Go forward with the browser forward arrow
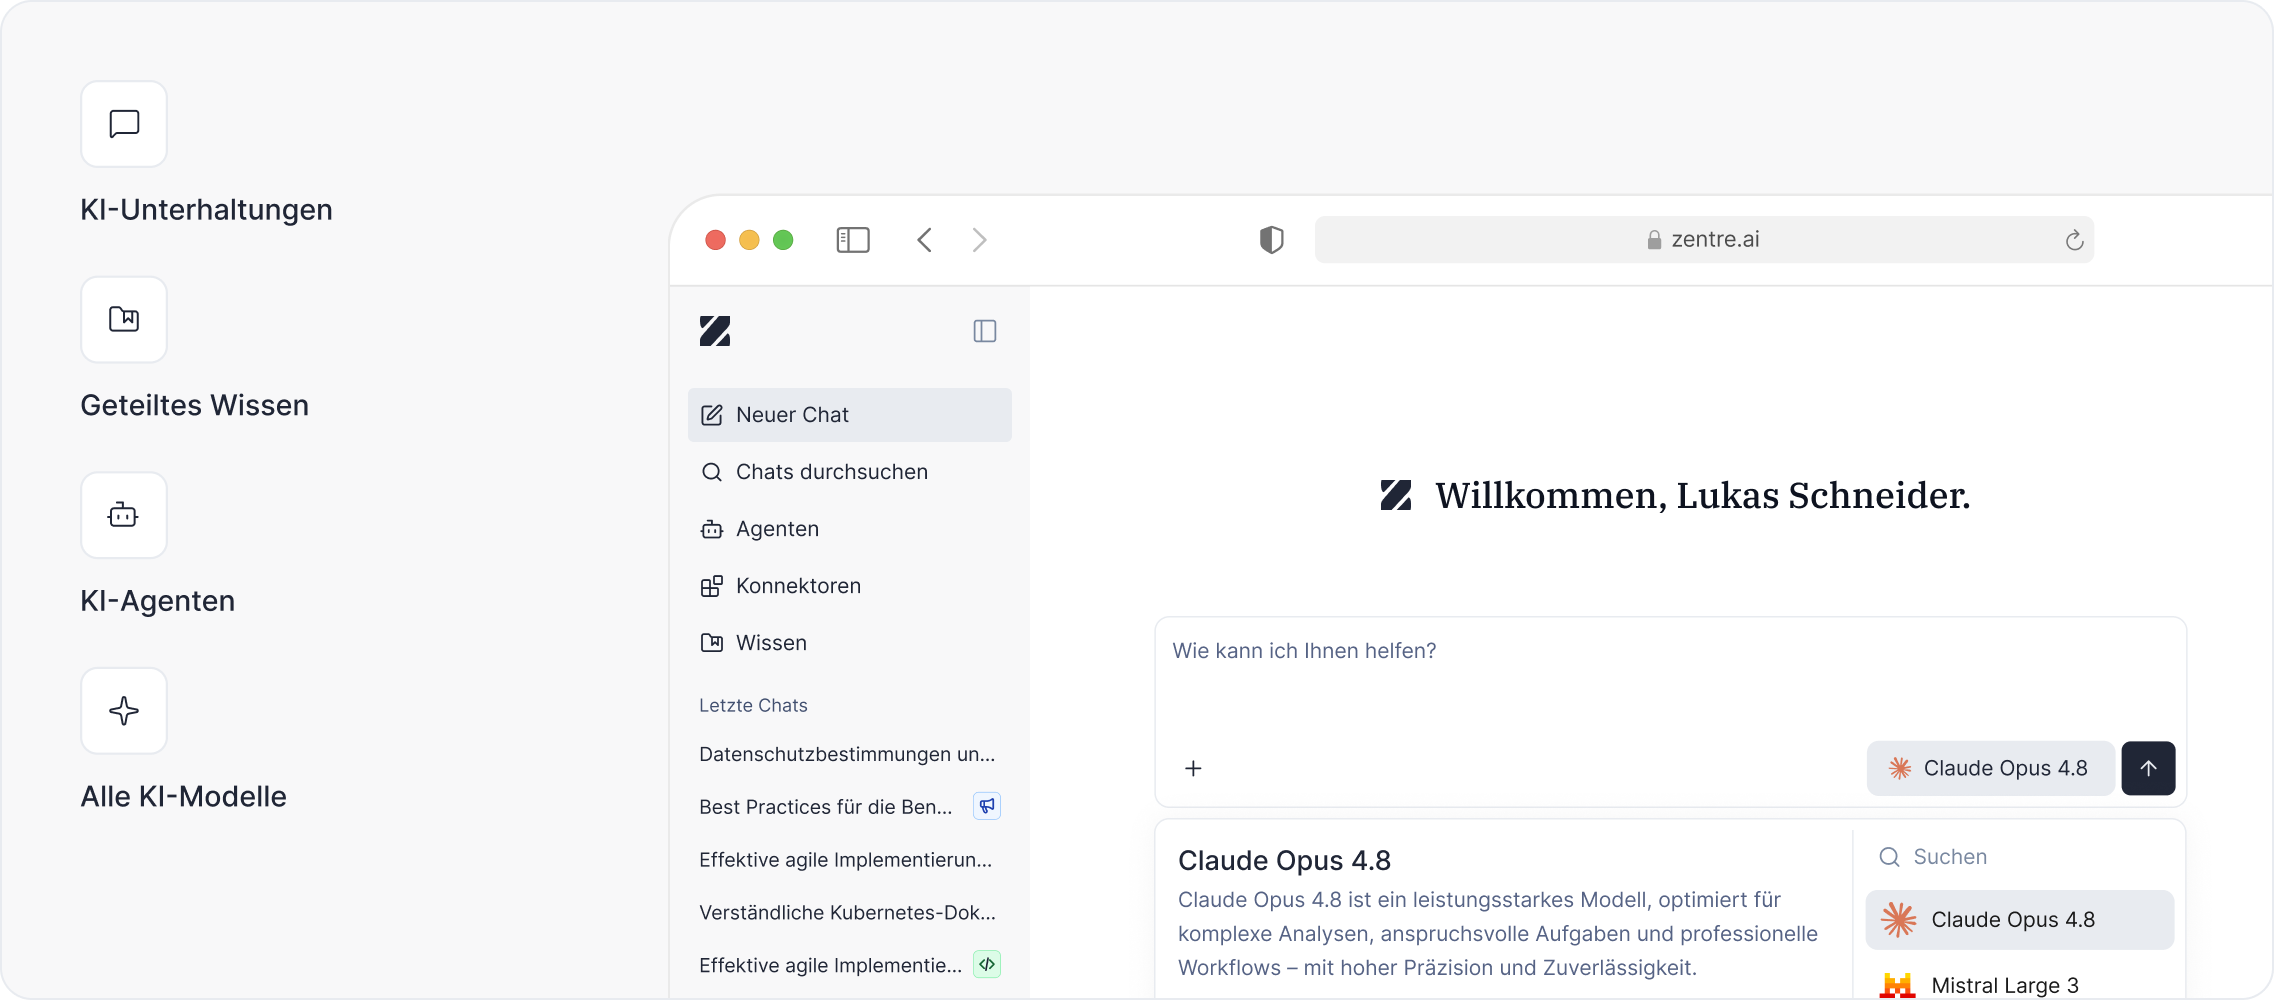The height and width of the screenshot is (1000, 2274). pos(979,240)
